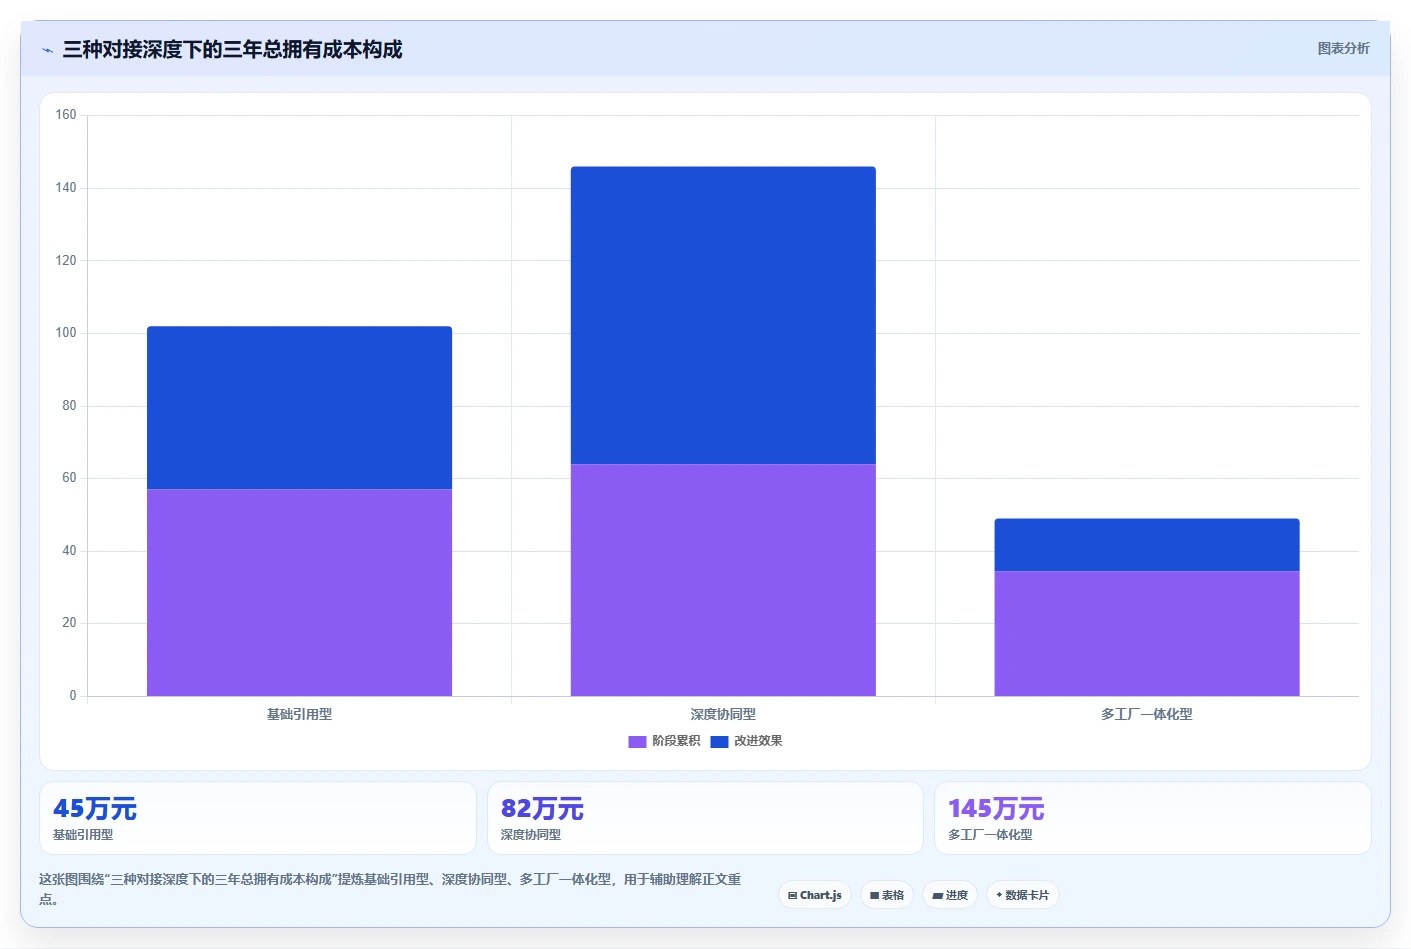Click the 82万元 data card value
Screen dimensions: 1411x949
pos(542,809)
